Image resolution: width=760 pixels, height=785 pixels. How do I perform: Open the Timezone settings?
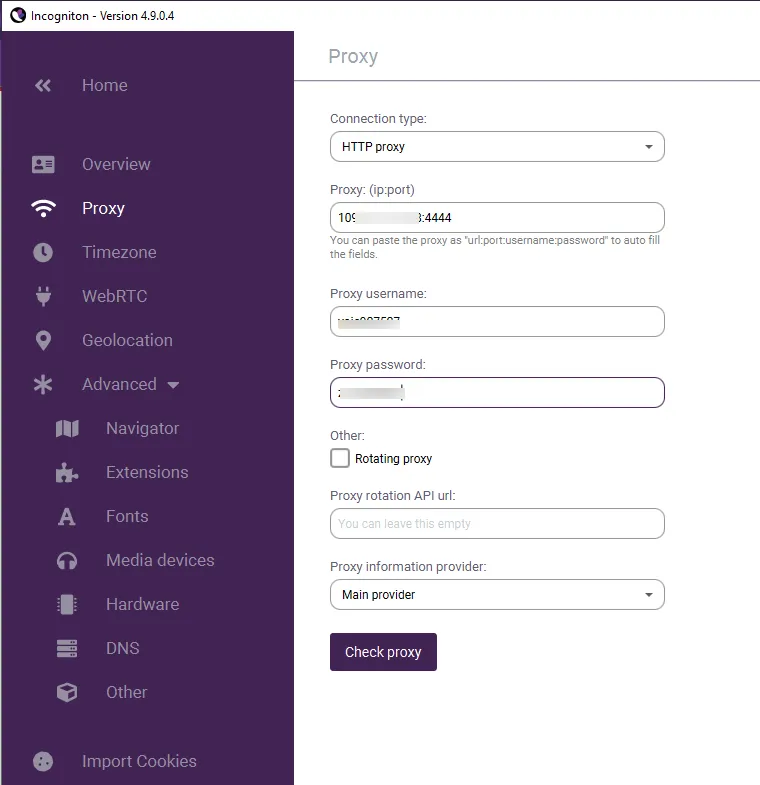point(119,252)
